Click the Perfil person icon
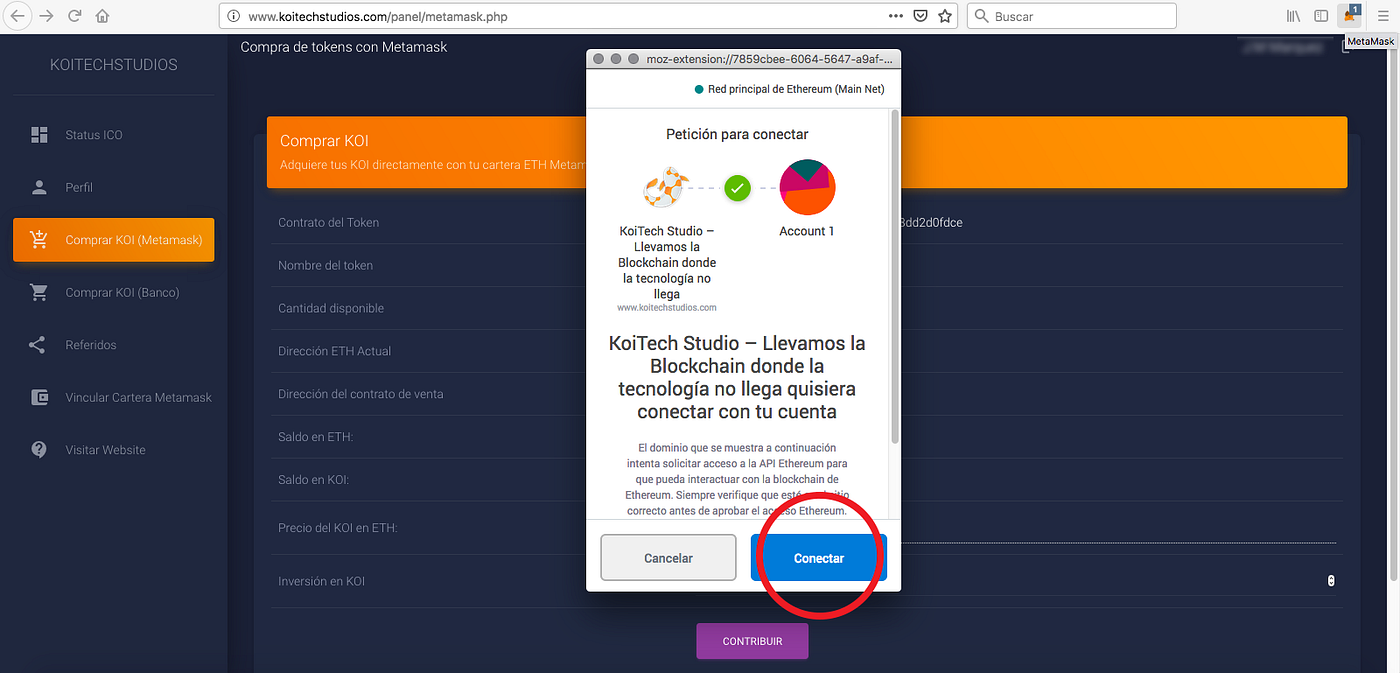Image resolution: width=1400 pixels, height=673 pixels. pyautogui.click(x=39, y=187)
